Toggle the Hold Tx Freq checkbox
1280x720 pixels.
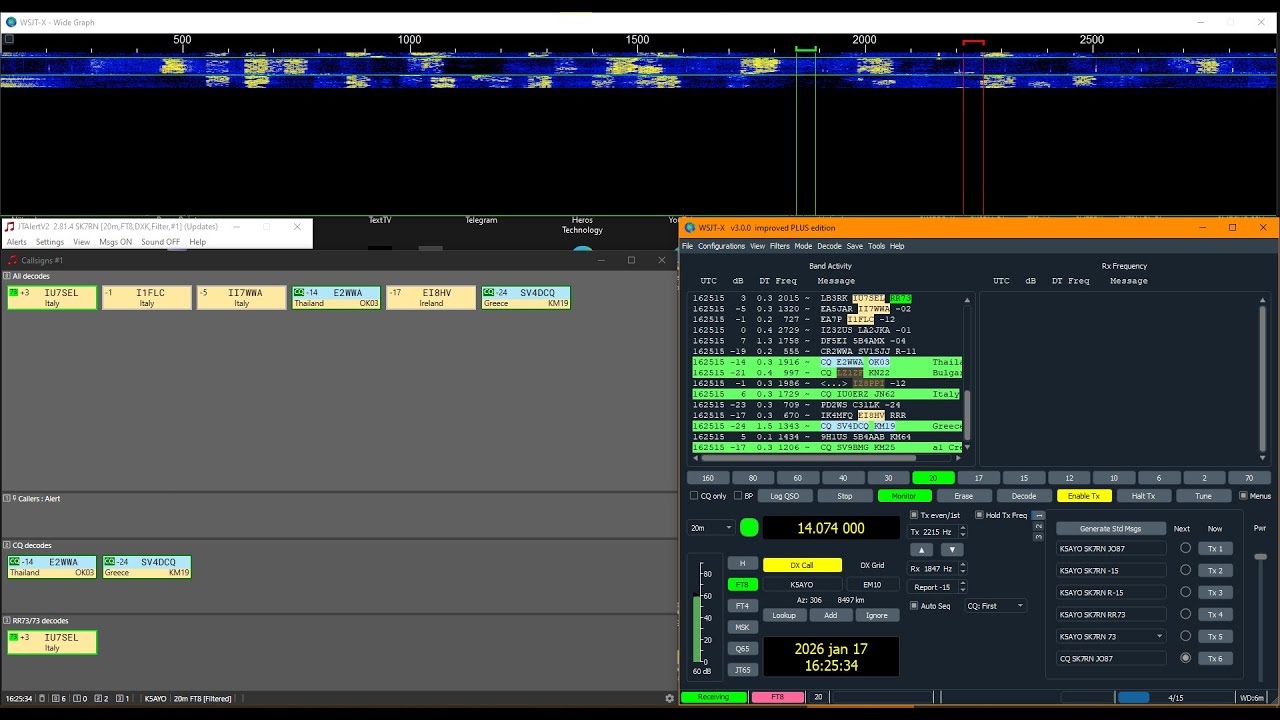979,515
